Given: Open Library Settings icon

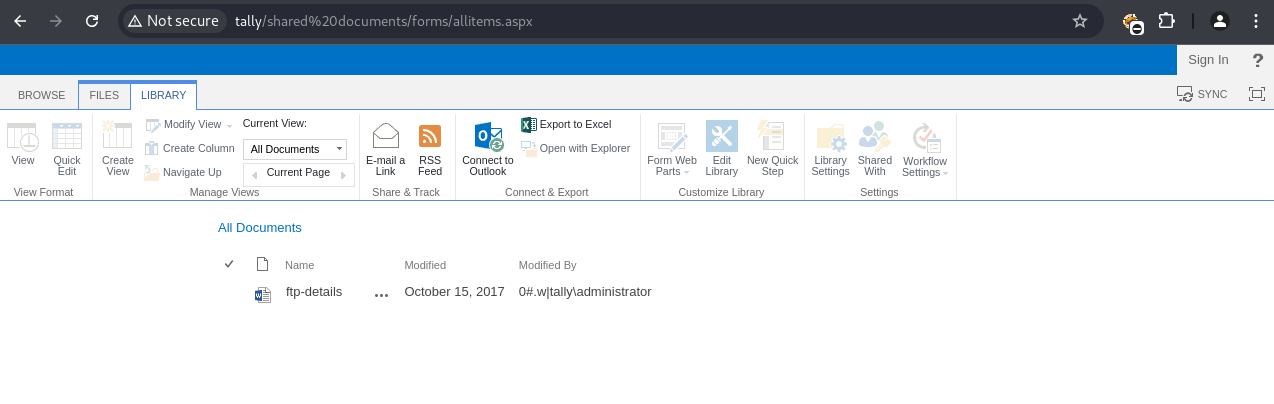Looking at the screenshot, I should click(830, 137).
